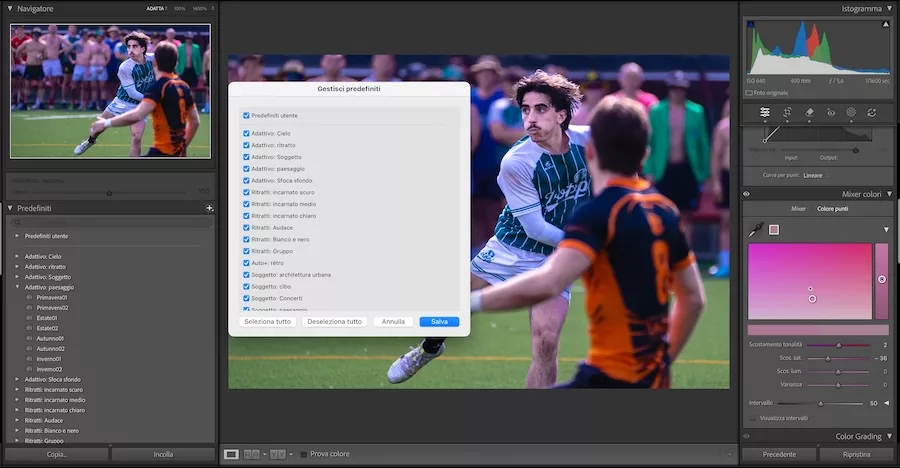Screen dimensions: 900x468
Task: Collapse the Mixer colori panel
Action: point(889,194)
